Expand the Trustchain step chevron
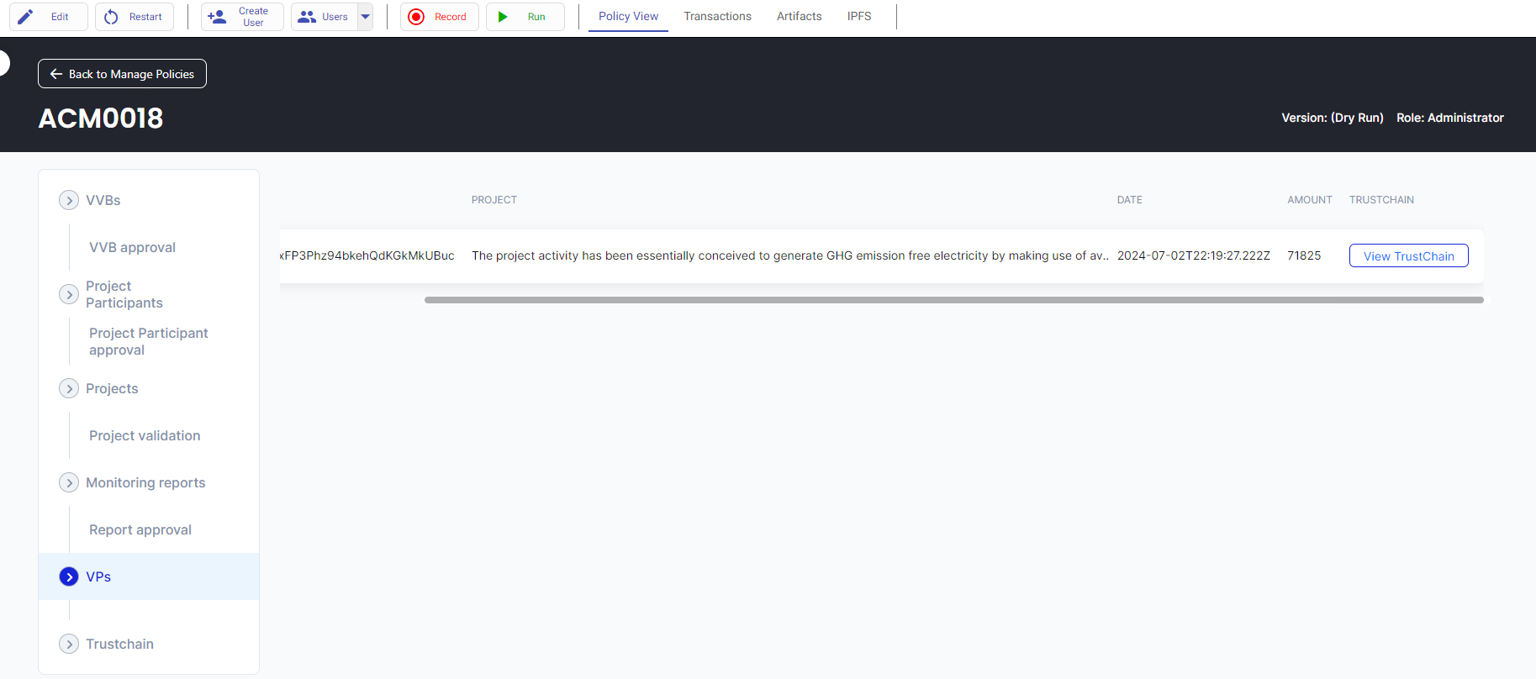This screenshot has height=679, width=1536. coord(69,644)
